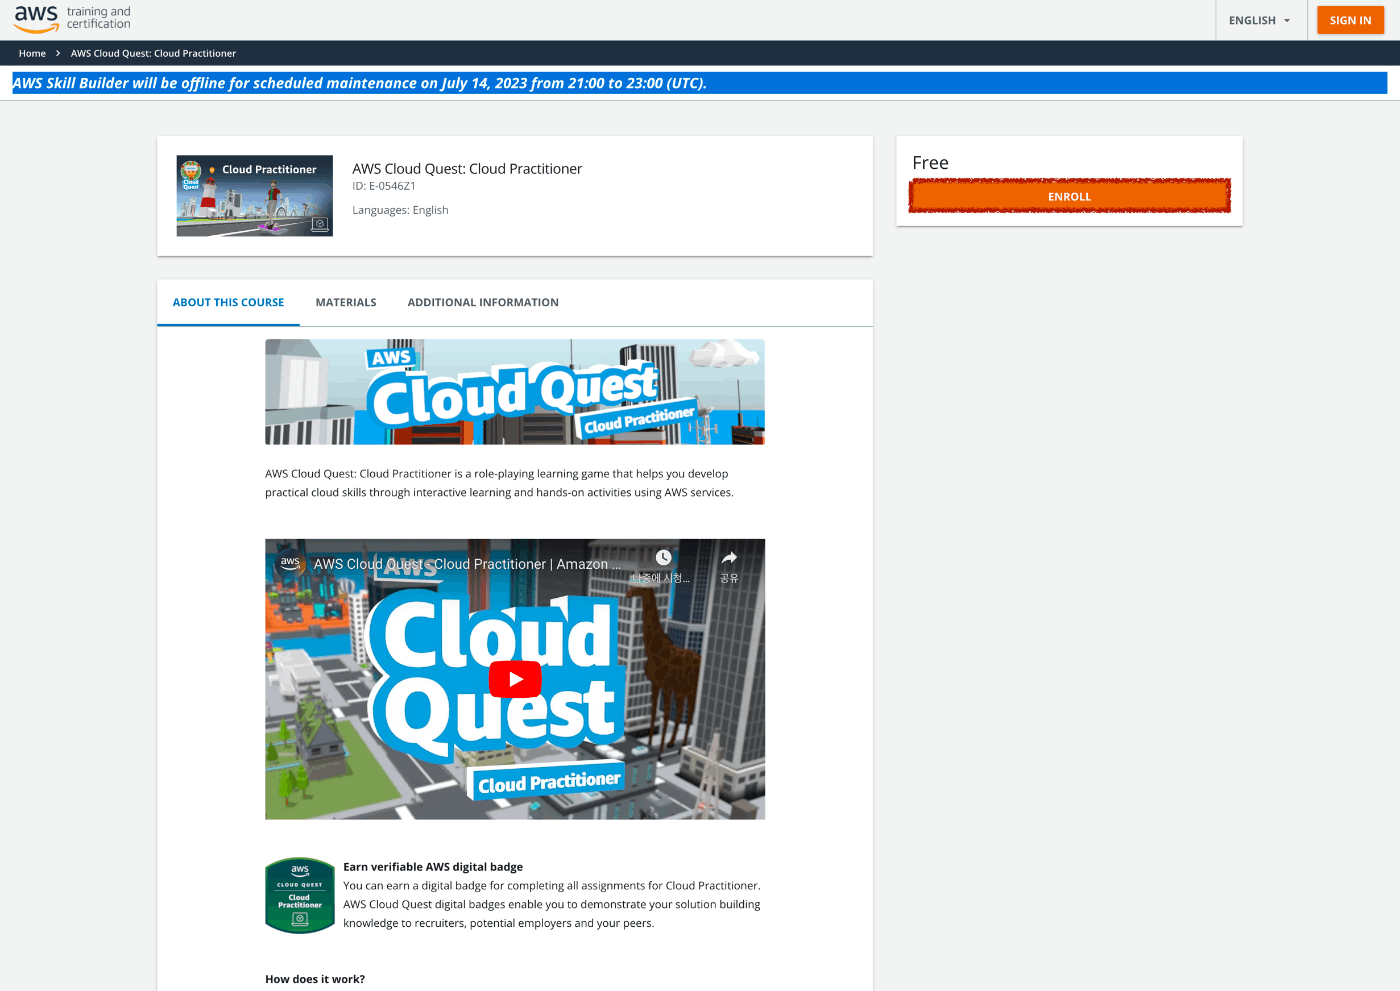Switch to ABOUT THIS COURSE tab
Viewport: 1400px width, 991px height.
228,302
